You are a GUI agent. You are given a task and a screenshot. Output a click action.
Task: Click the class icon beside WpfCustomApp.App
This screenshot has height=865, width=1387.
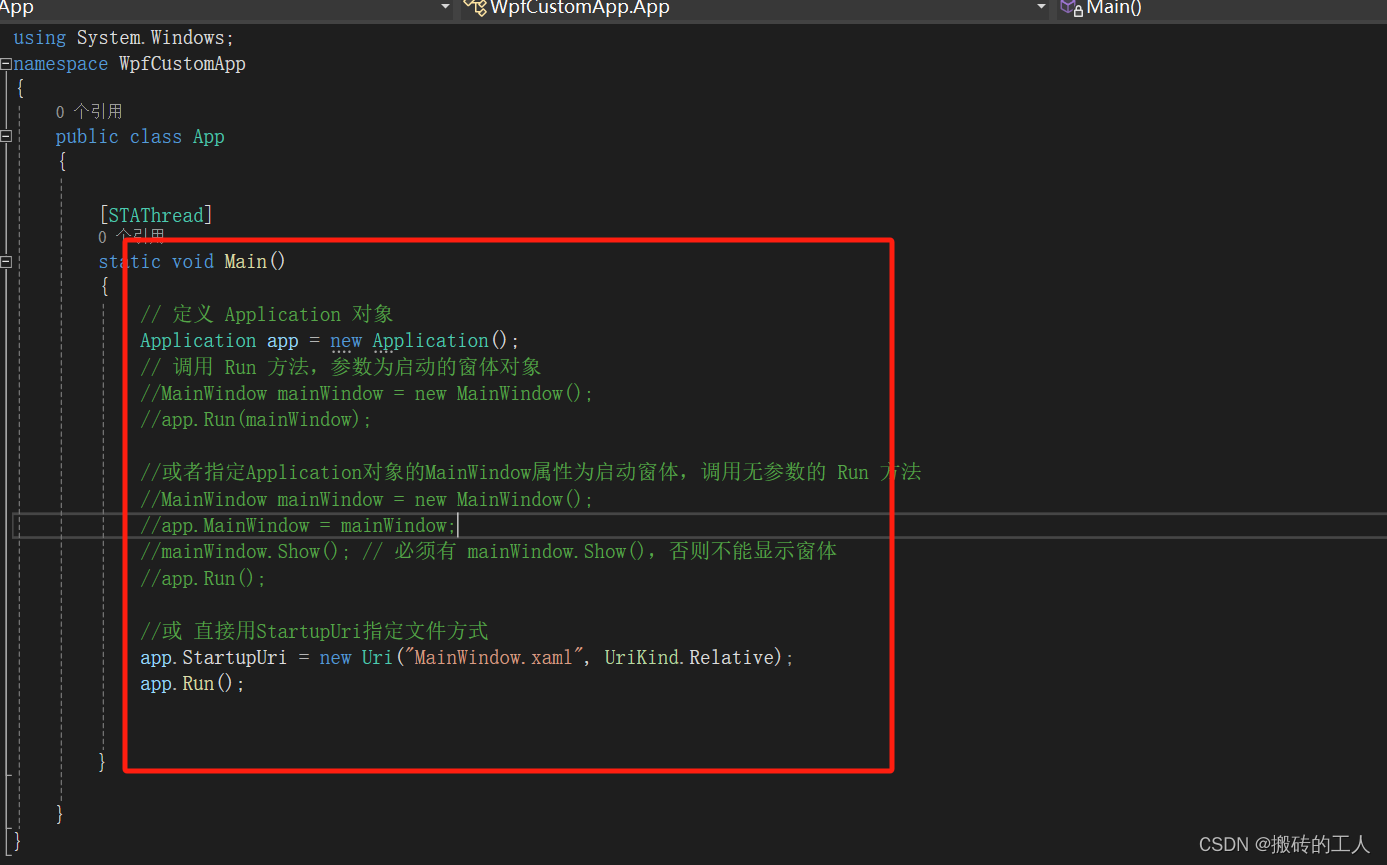click(475, 8)
